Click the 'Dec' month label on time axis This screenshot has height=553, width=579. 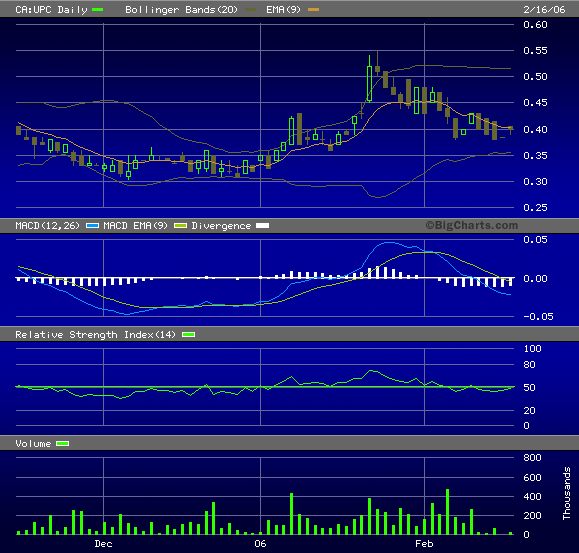tap(103, 544)
